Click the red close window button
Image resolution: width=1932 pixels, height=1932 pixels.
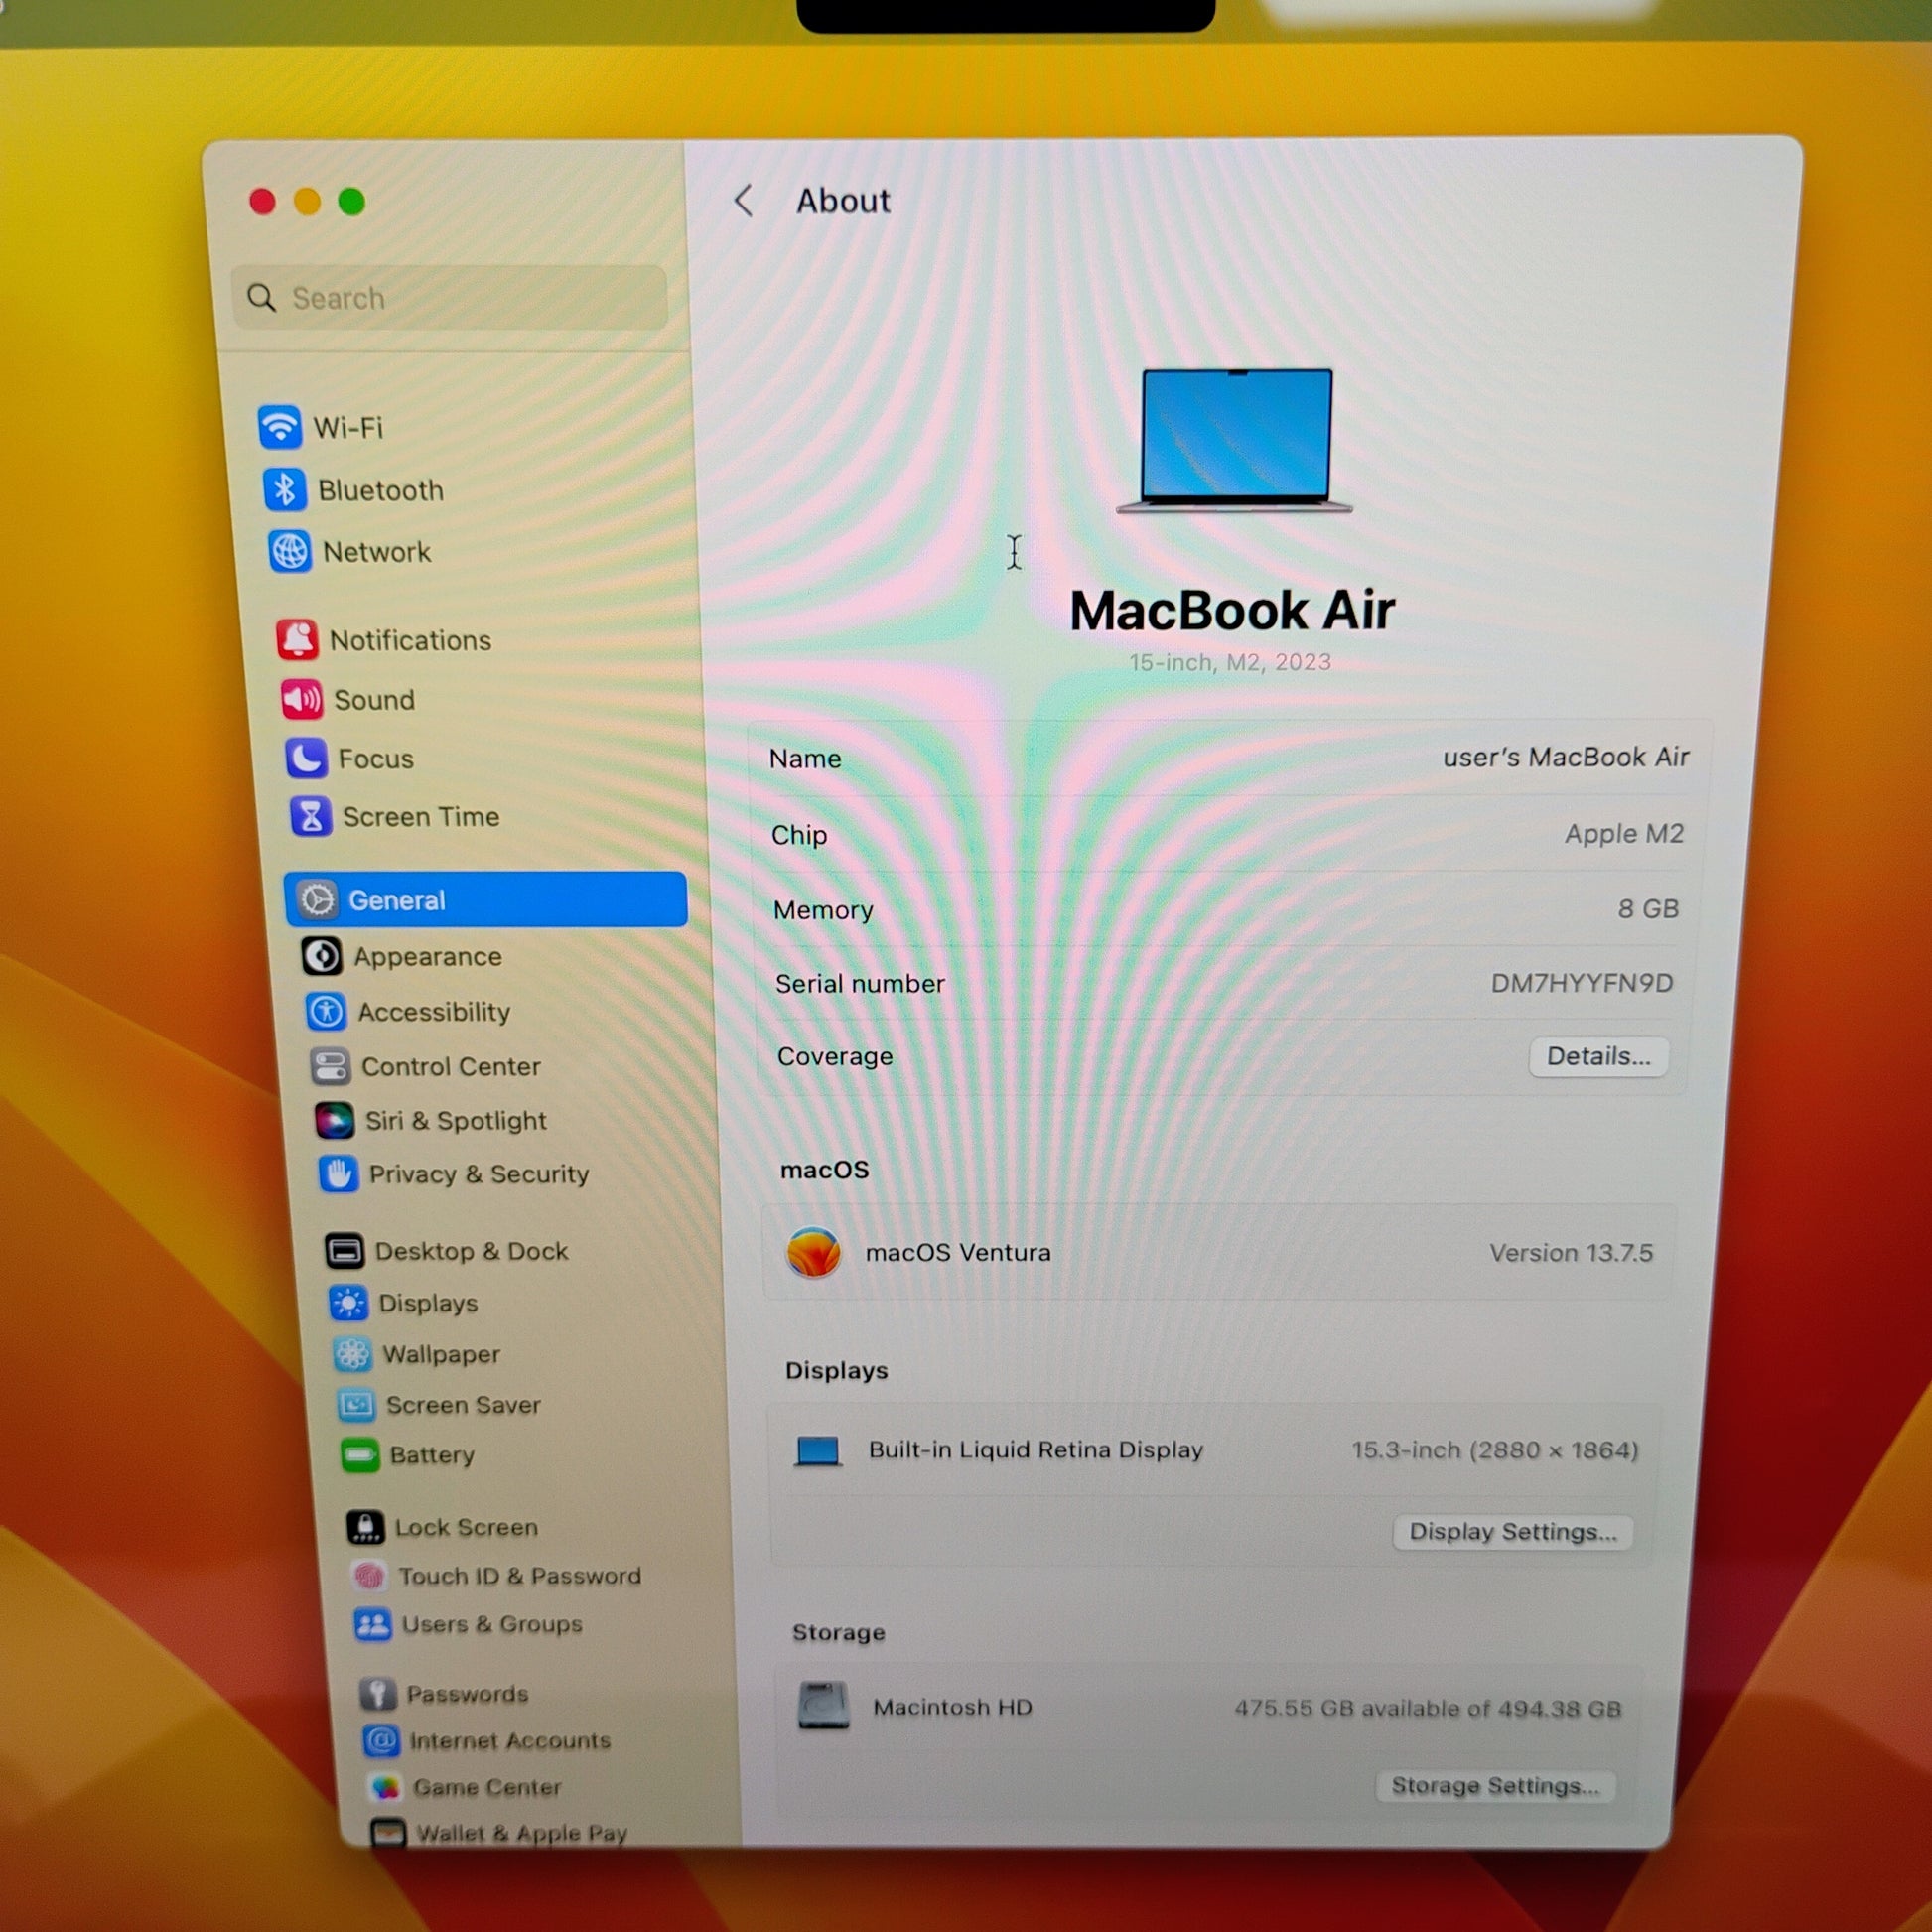coord(262,201)
